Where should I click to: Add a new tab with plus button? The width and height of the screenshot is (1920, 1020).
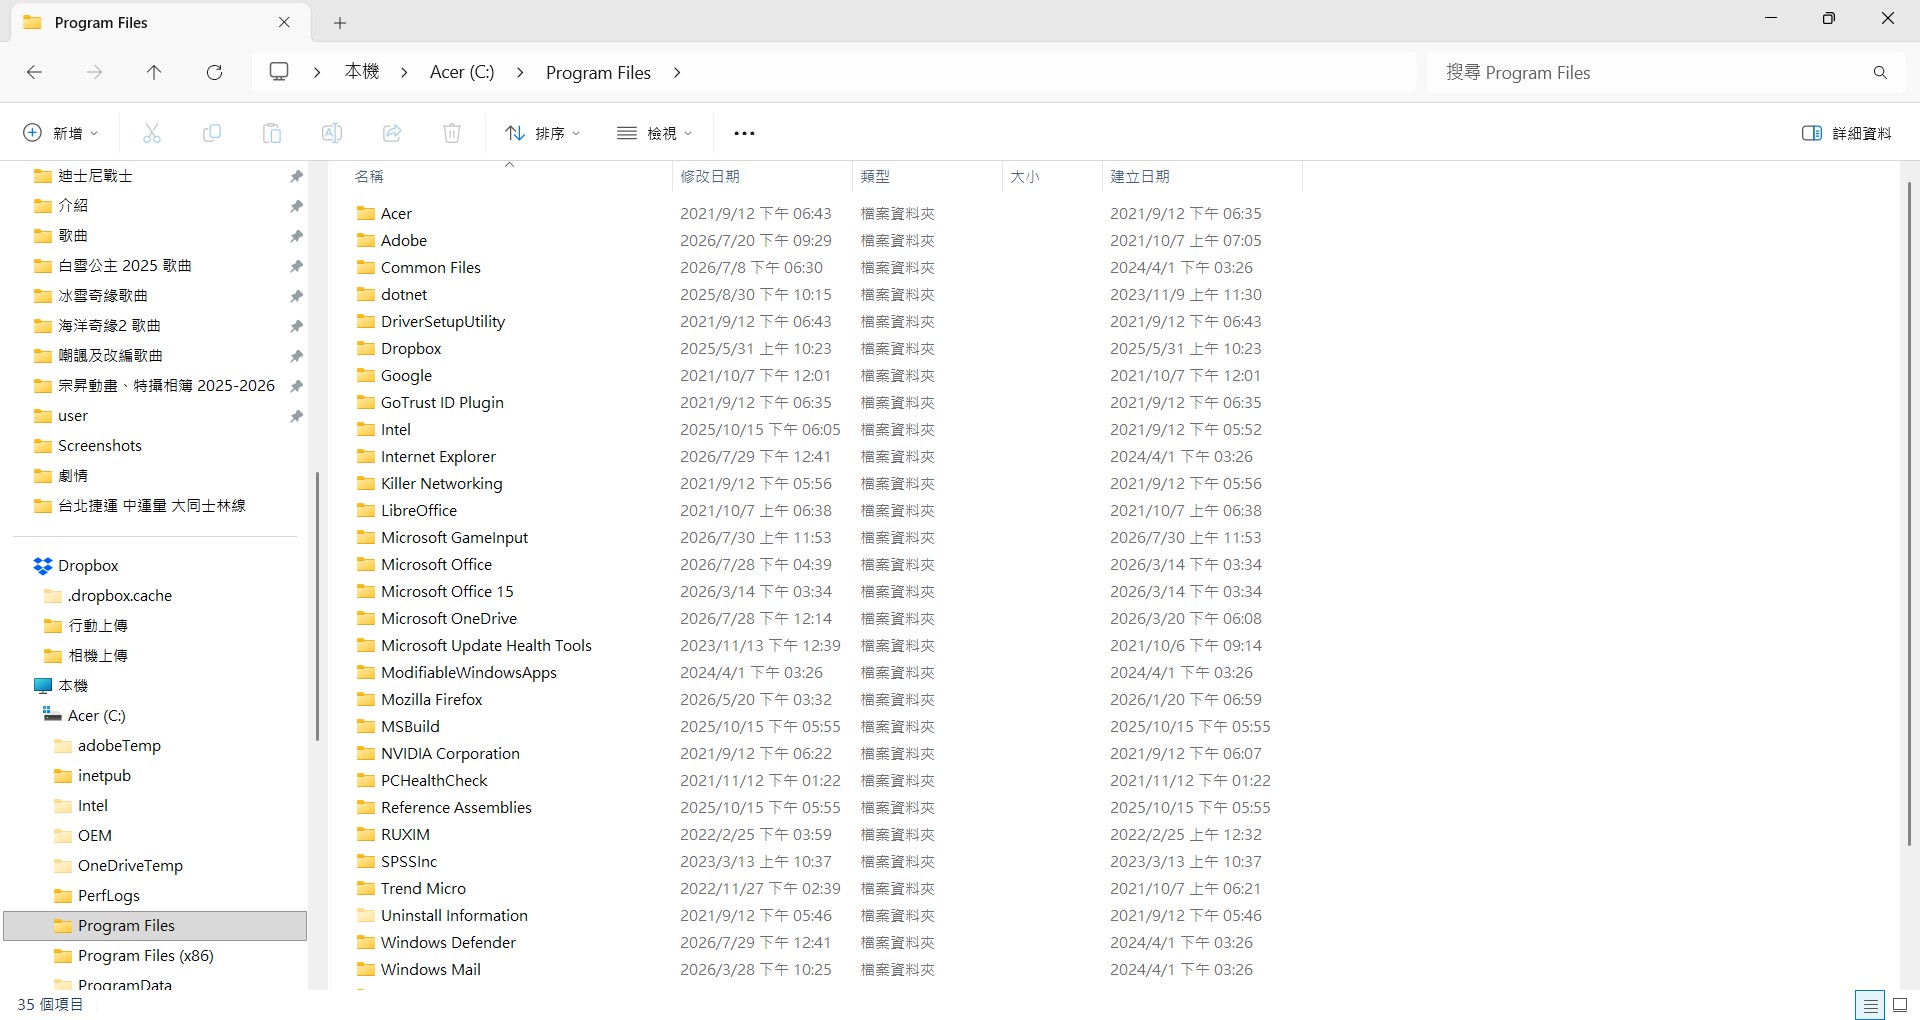point(340,22)
